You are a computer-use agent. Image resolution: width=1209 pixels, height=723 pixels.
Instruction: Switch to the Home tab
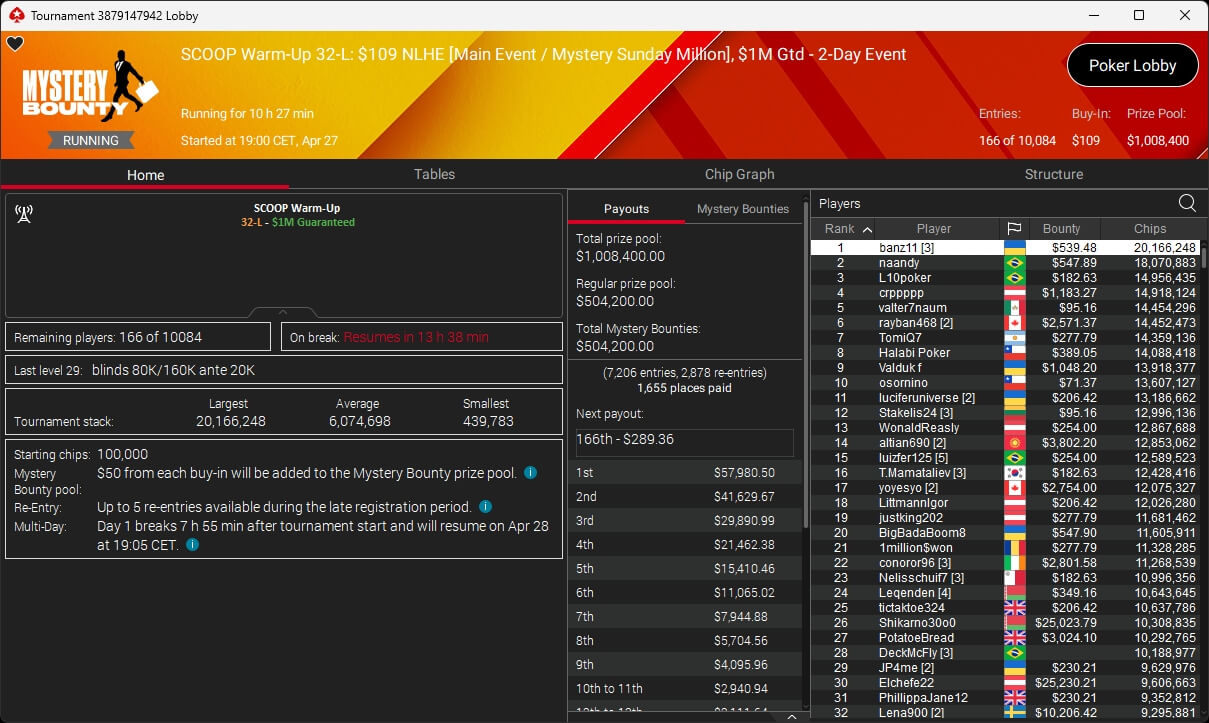pos(145,175)
